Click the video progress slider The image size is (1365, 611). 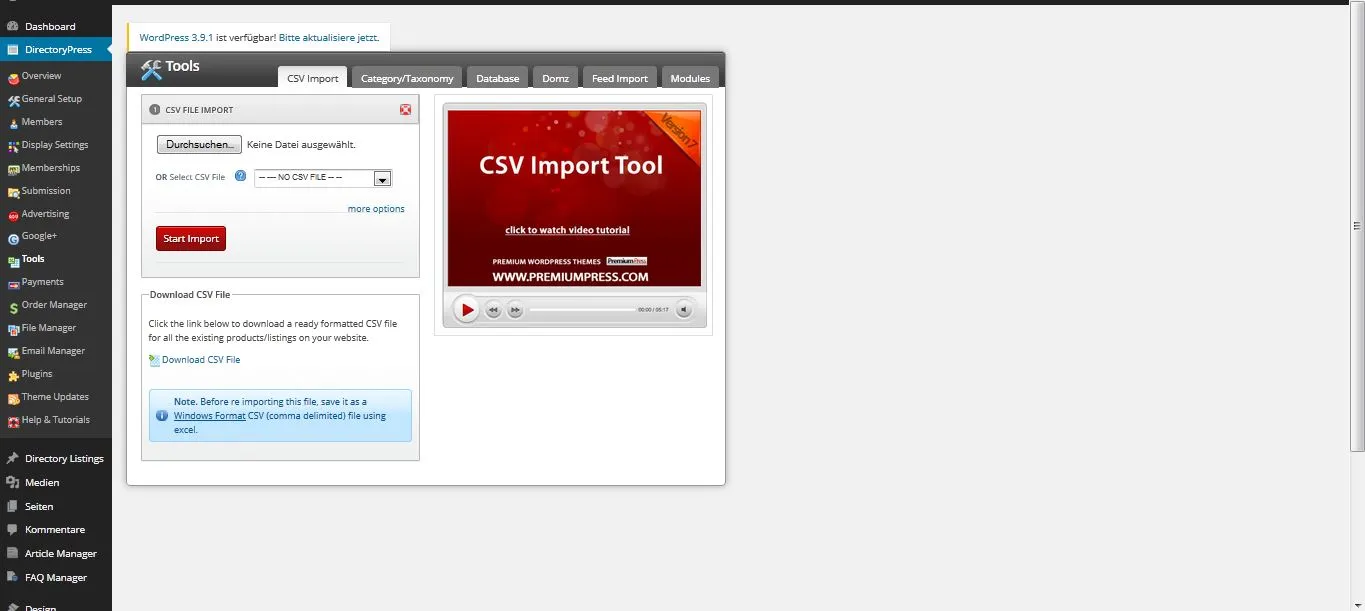click(582, 310)
